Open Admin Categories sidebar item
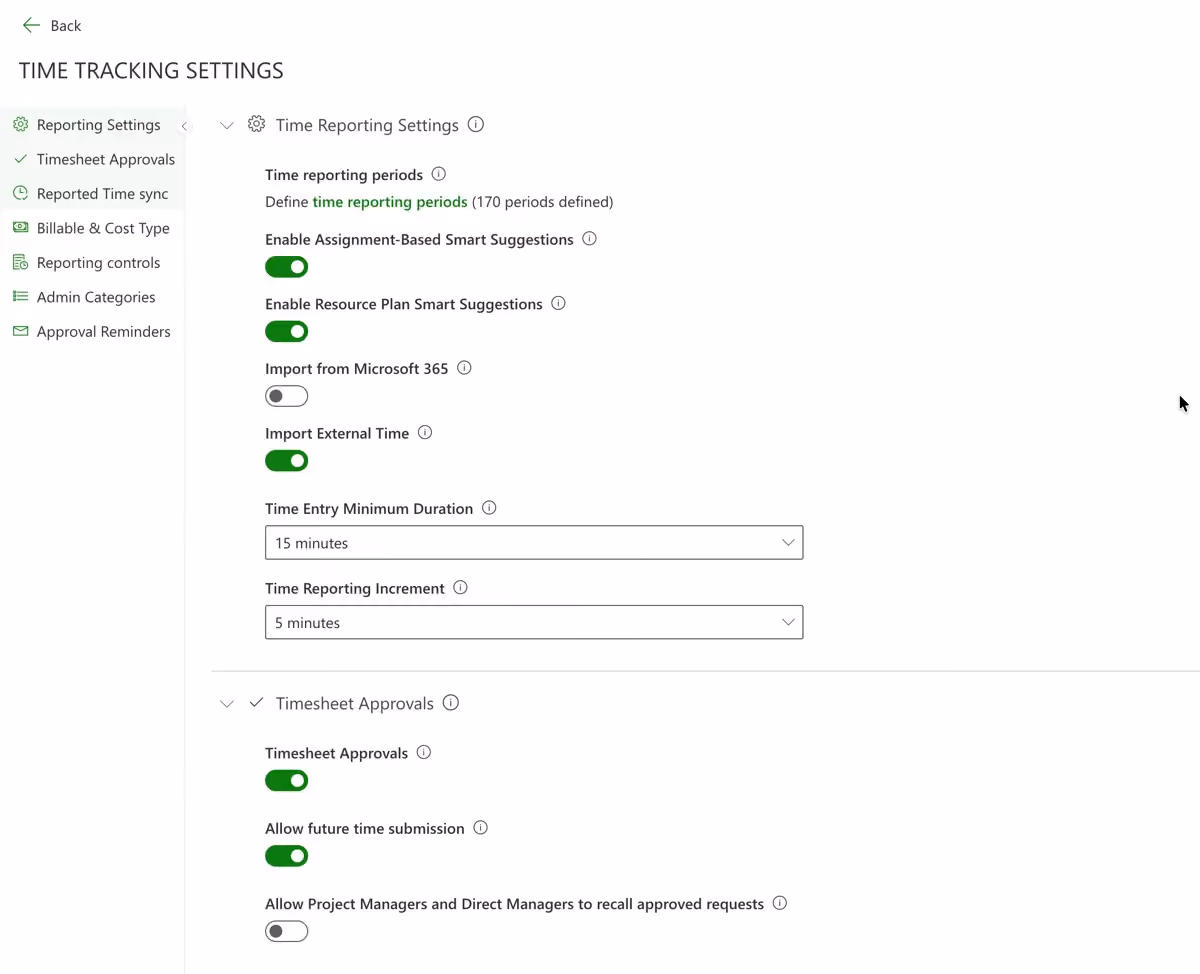This screenshot has width=1200, height=974. (x=92, y=297)
